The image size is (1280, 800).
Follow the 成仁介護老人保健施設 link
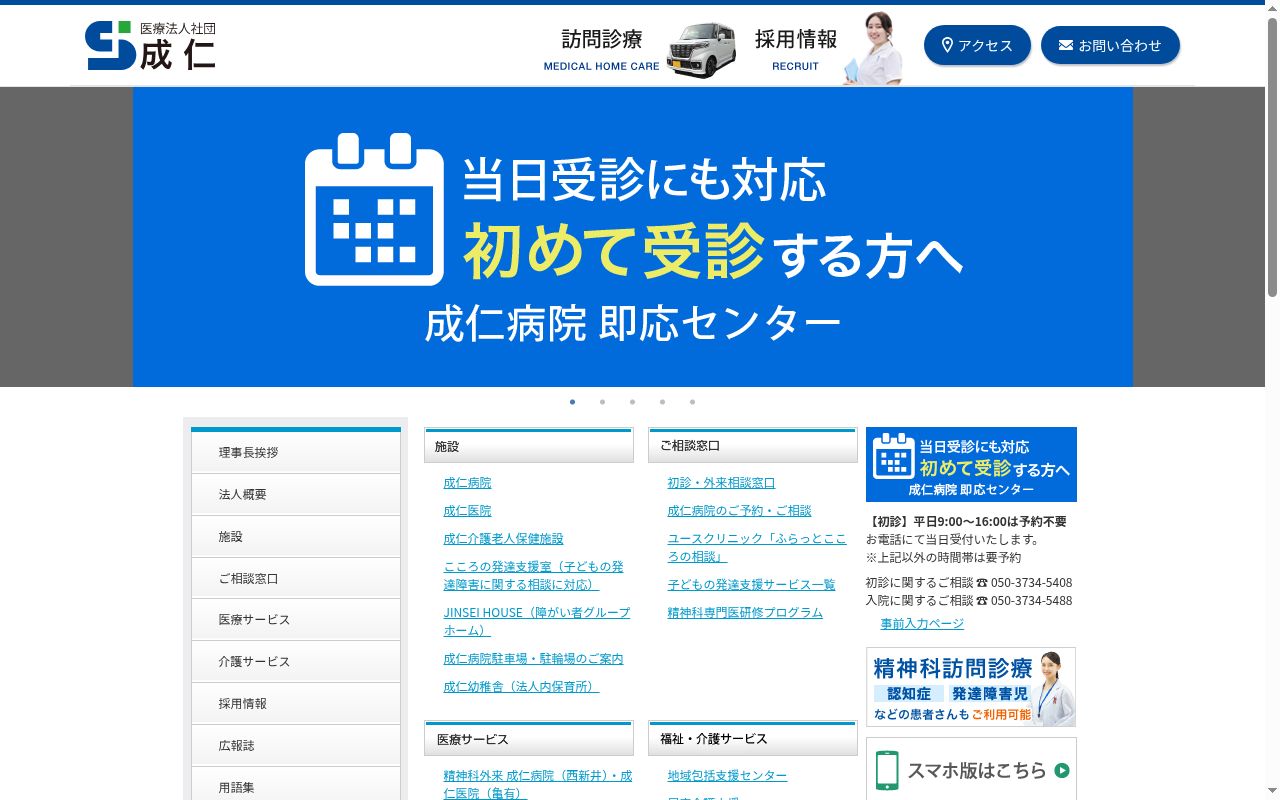click(503, 538)
